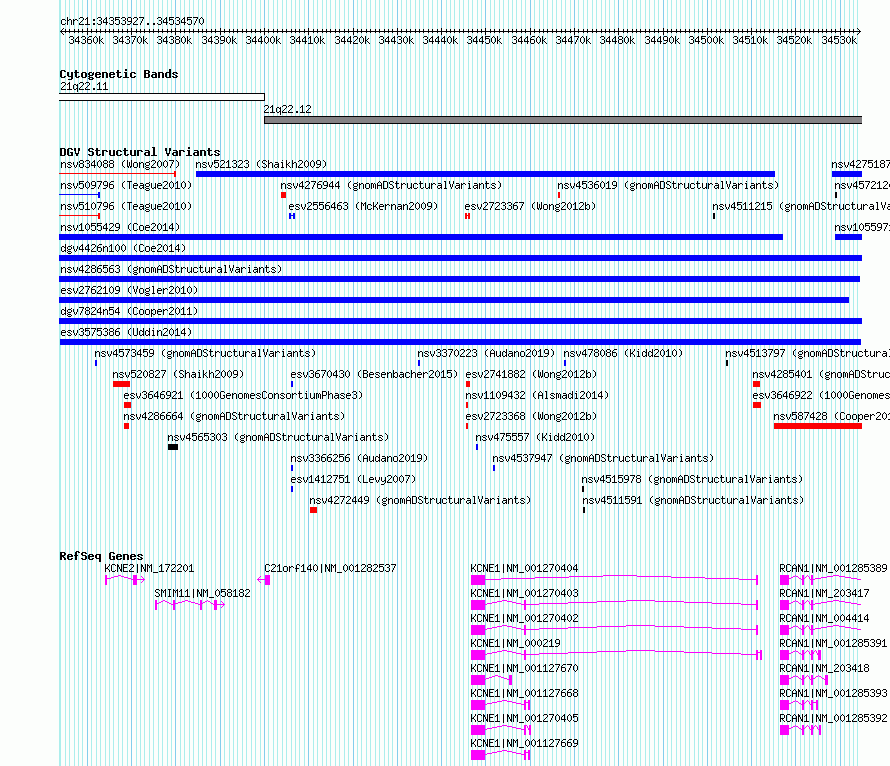
Task: Click the nsv3366256 (Audano2019) label
Action: [x=359, y=458]
